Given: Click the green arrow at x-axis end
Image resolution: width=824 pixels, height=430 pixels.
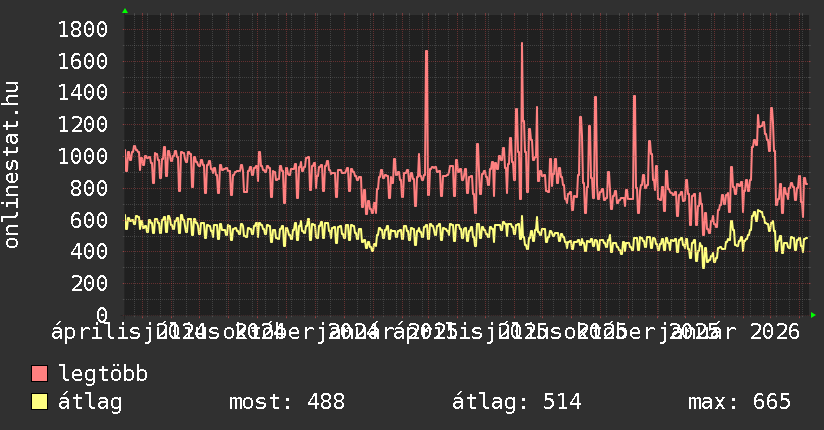Looking at the screenshot, I should click(813, 315).
